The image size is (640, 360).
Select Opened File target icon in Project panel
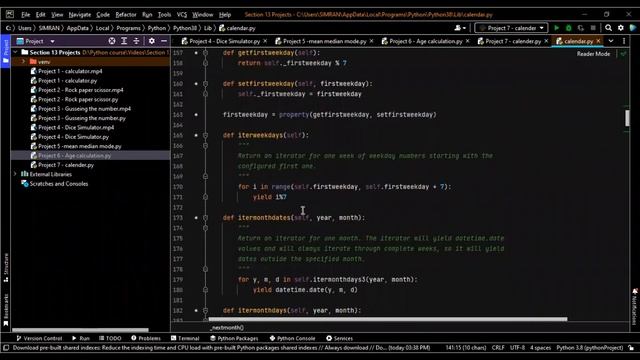click(112, 41)
